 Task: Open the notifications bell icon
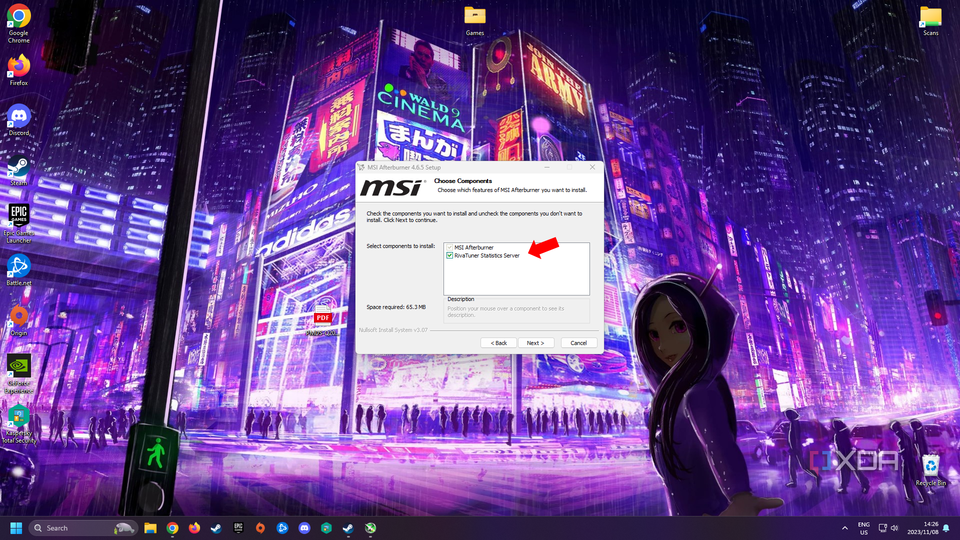click(947, 528)
